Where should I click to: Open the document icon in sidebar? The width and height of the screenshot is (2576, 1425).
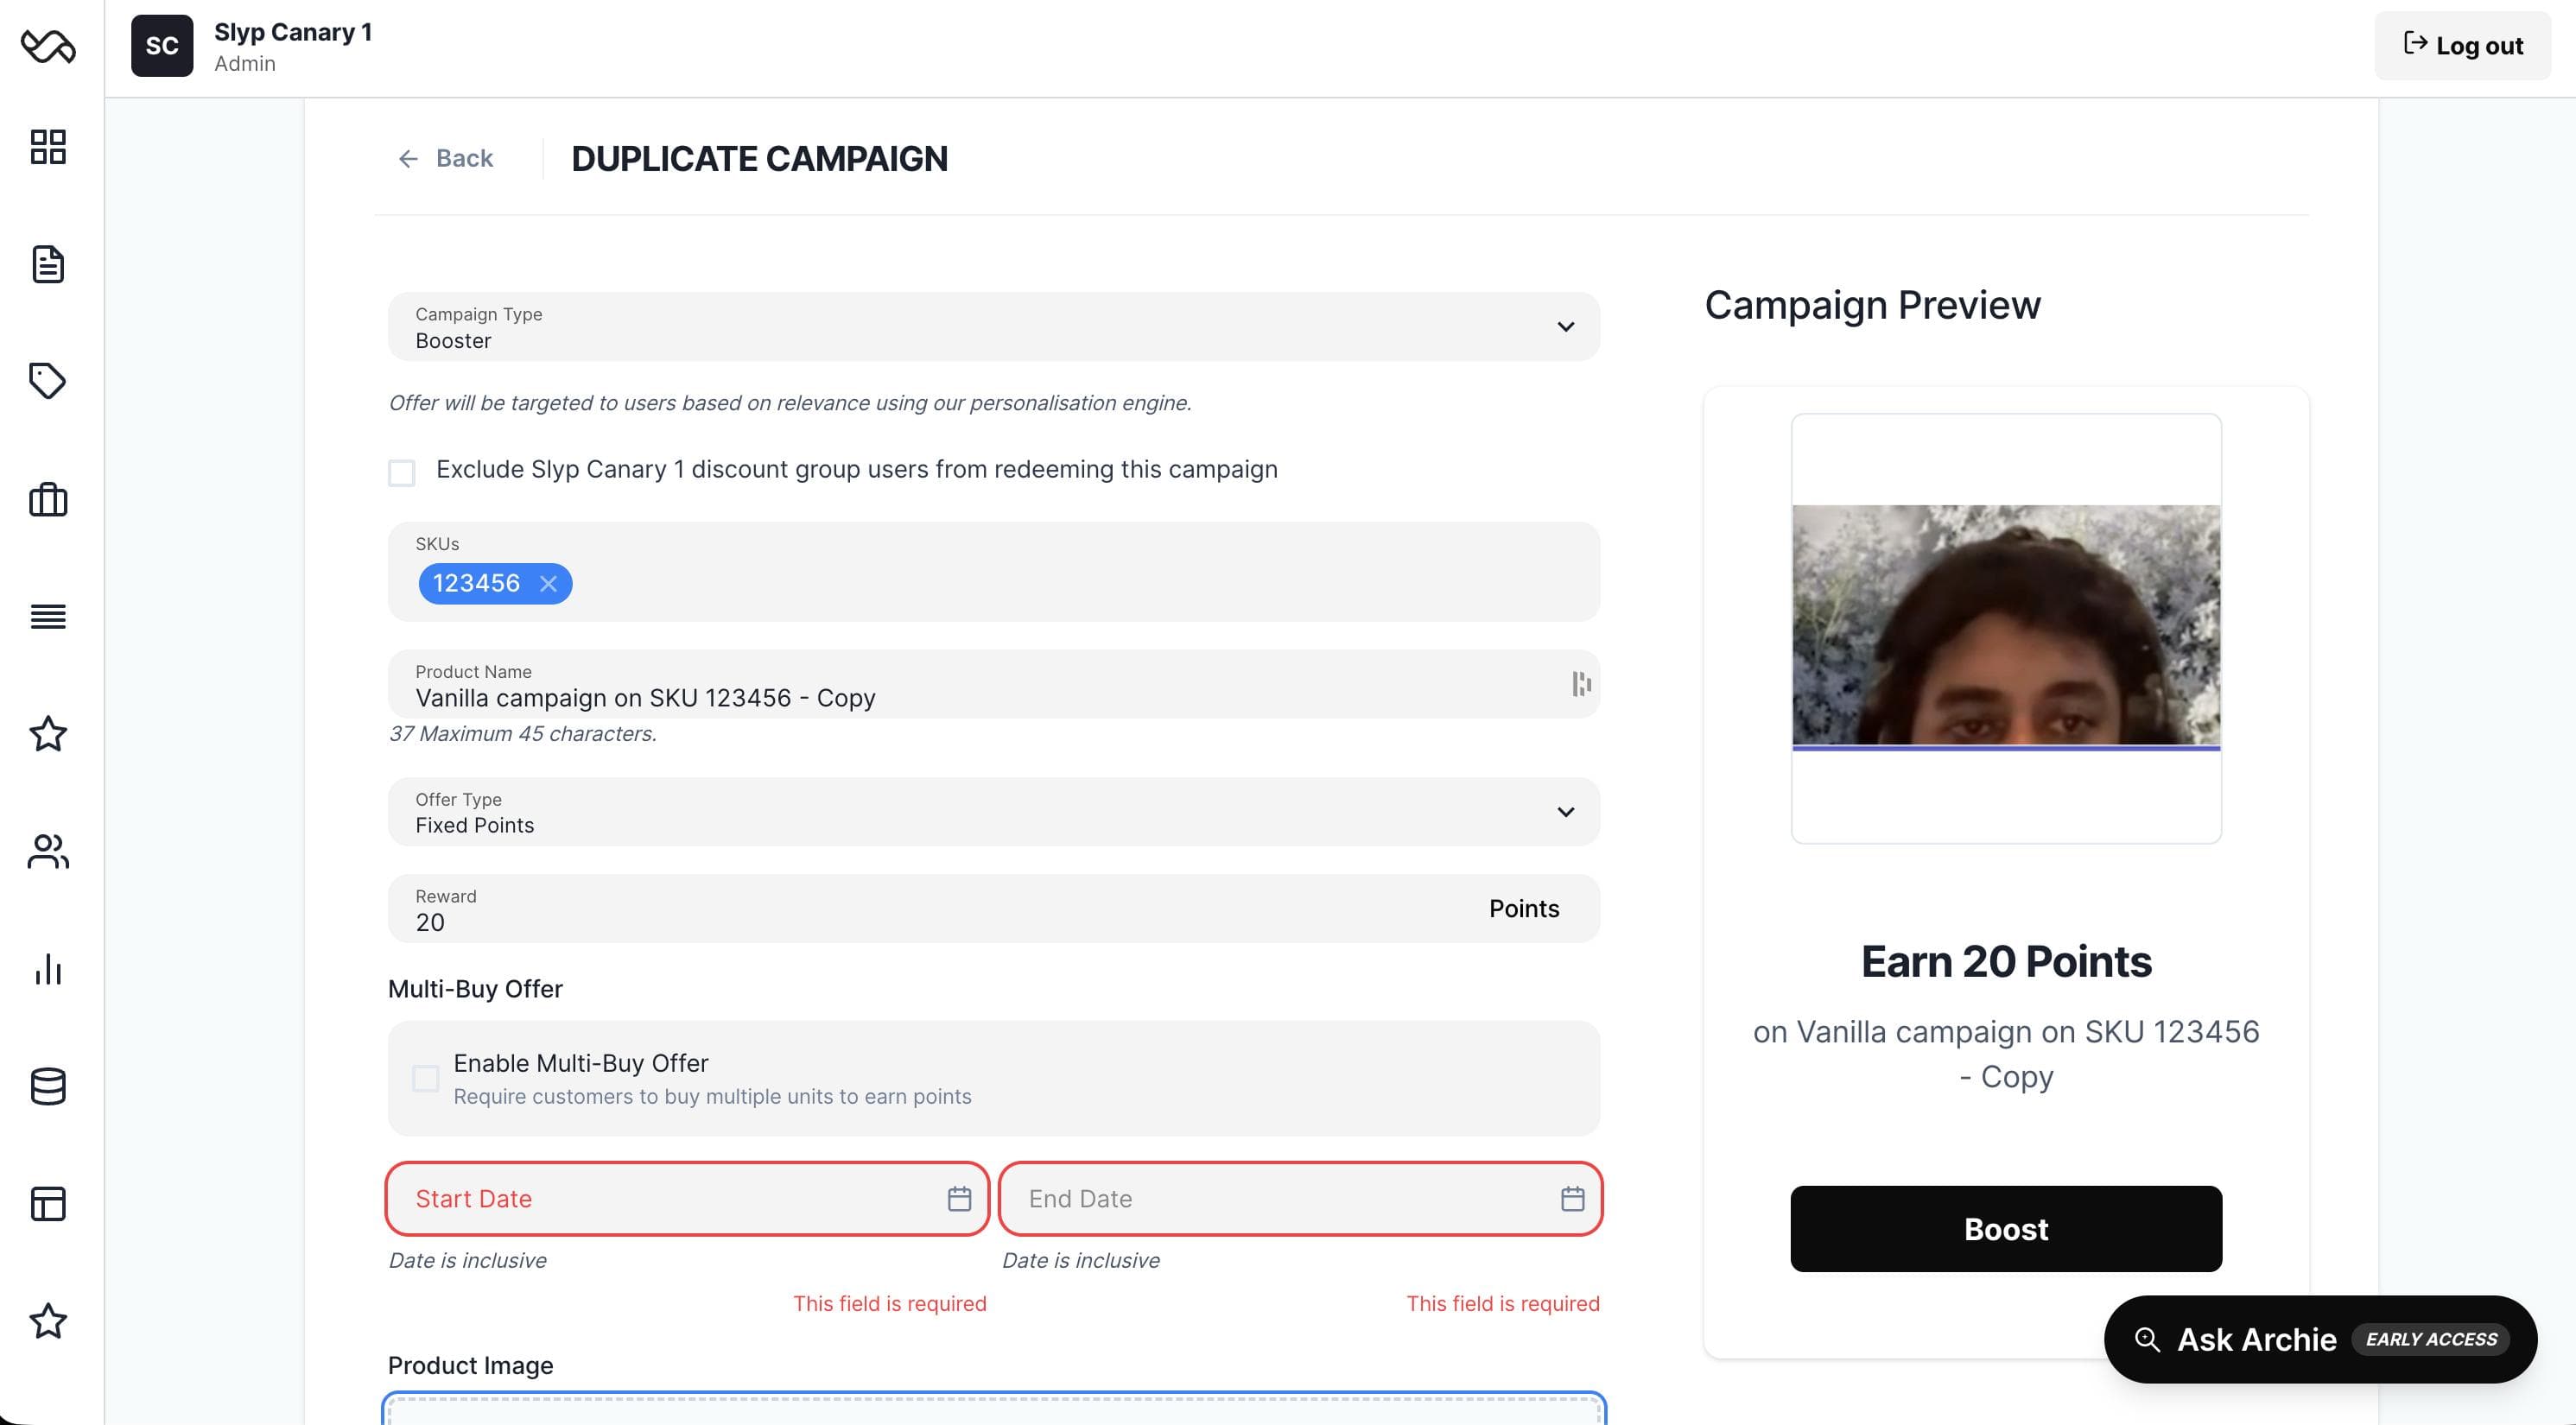(48, 264)
